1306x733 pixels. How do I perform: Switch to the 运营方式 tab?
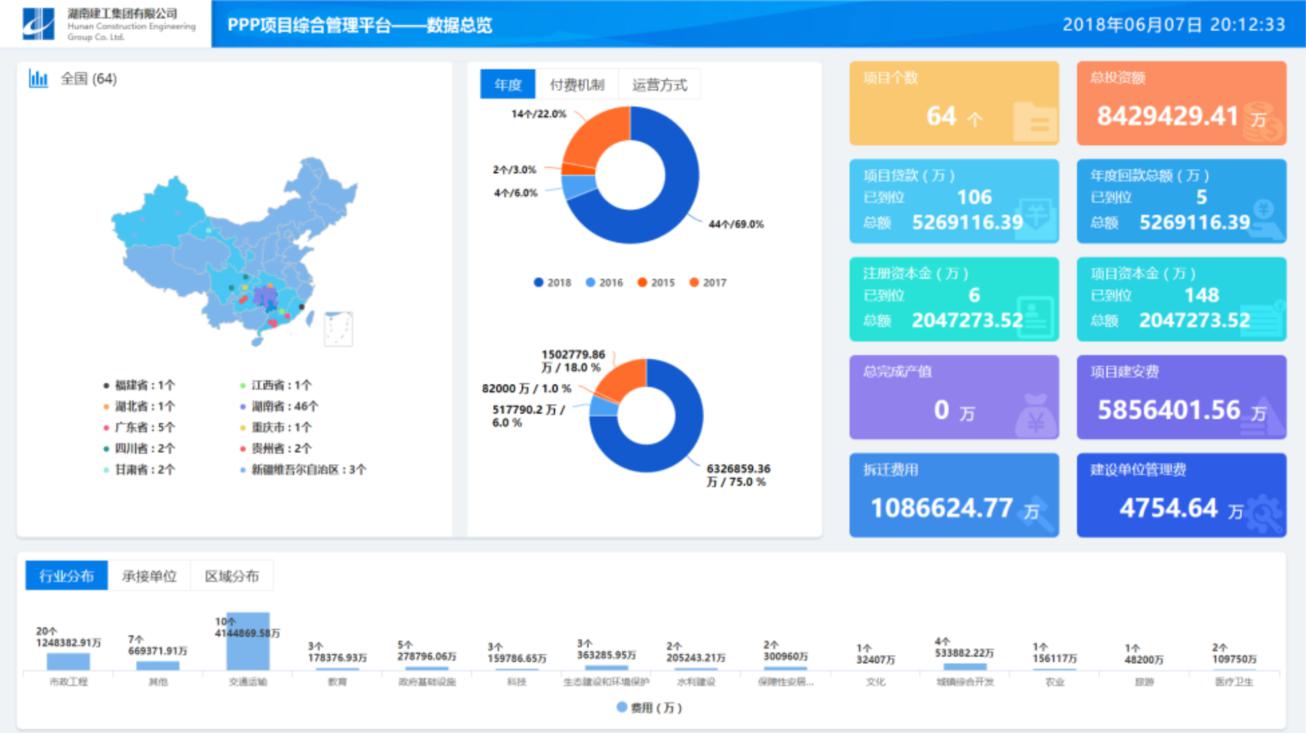pos(659,85)
